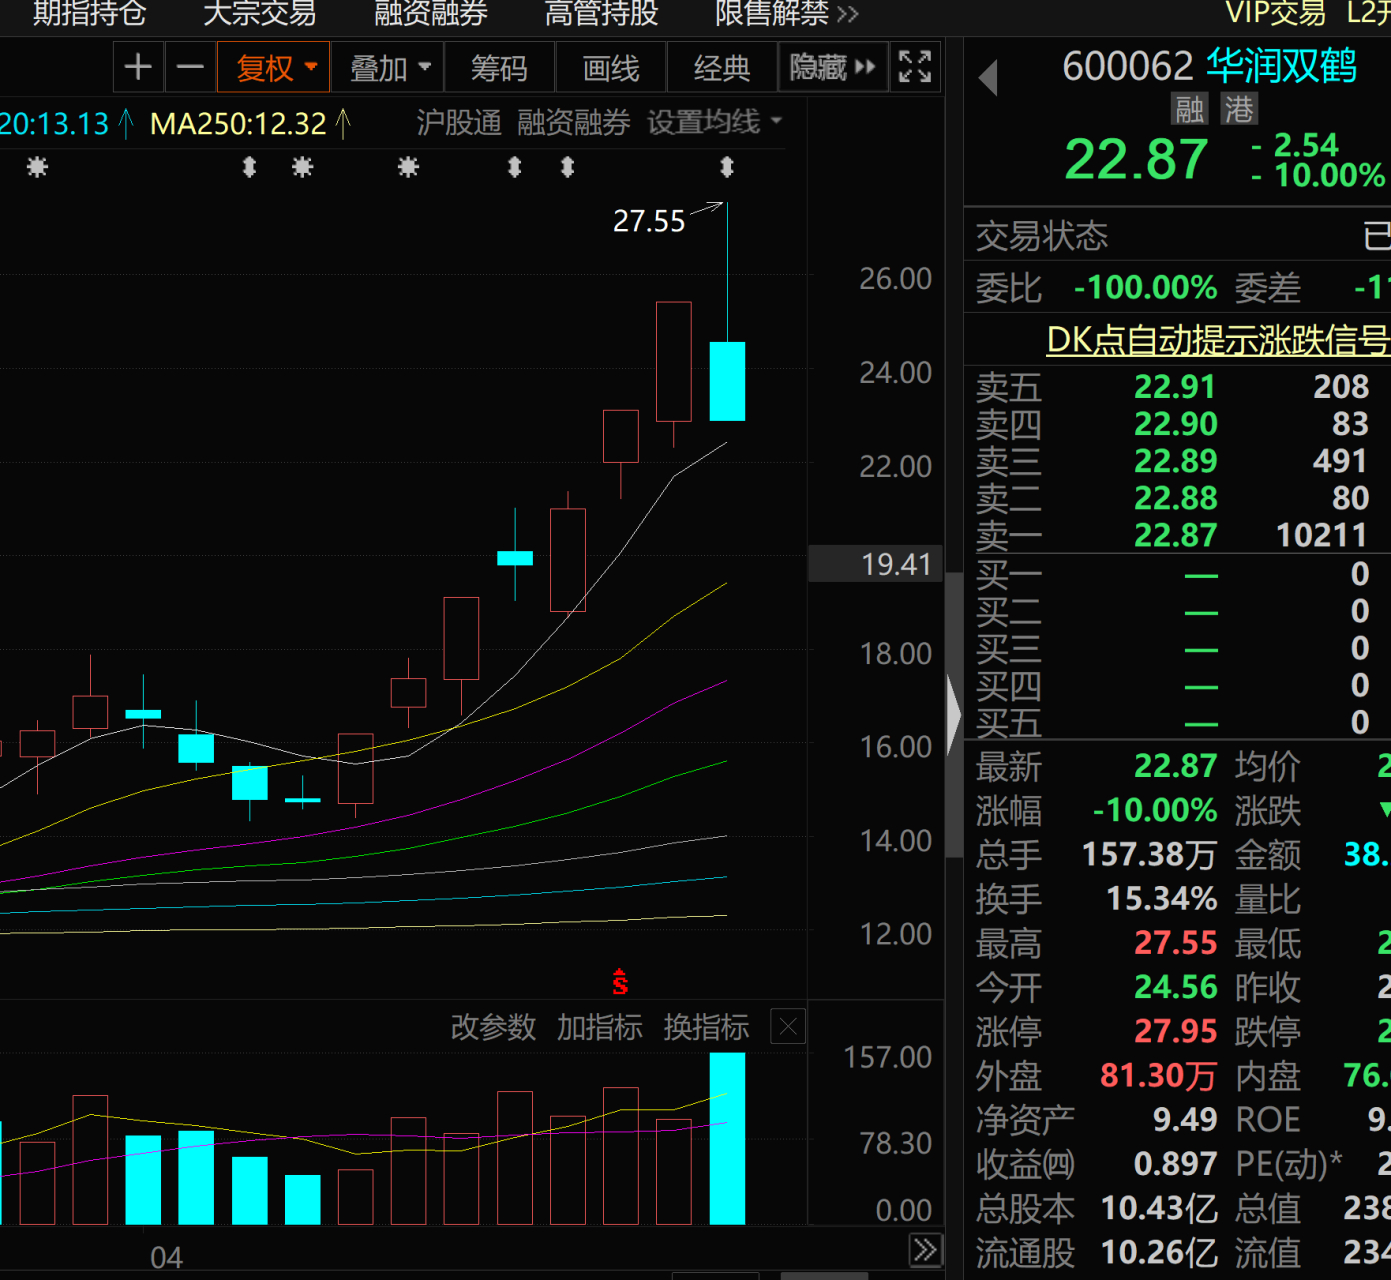
Task: Click the 今开 value 24.56
Action: click(1175, 987)
